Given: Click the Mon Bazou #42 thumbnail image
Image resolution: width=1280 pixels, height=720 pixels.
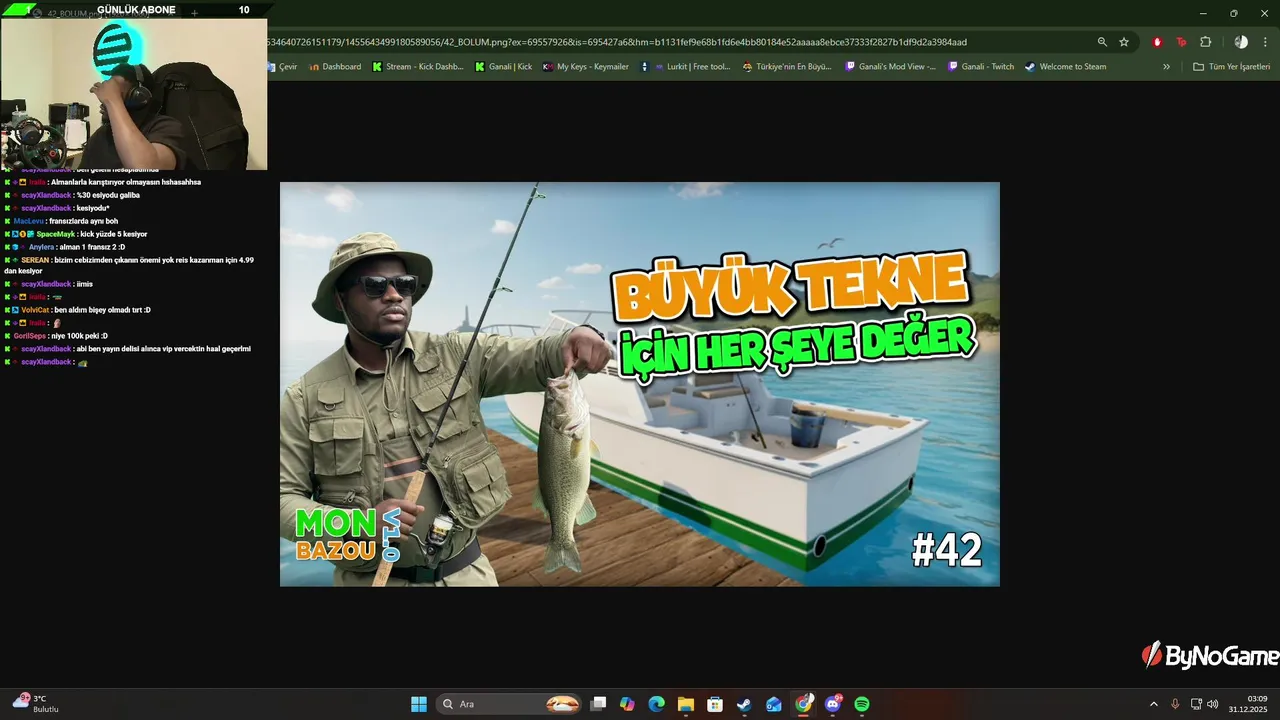Looking at the screenshot, I should 640,384.
